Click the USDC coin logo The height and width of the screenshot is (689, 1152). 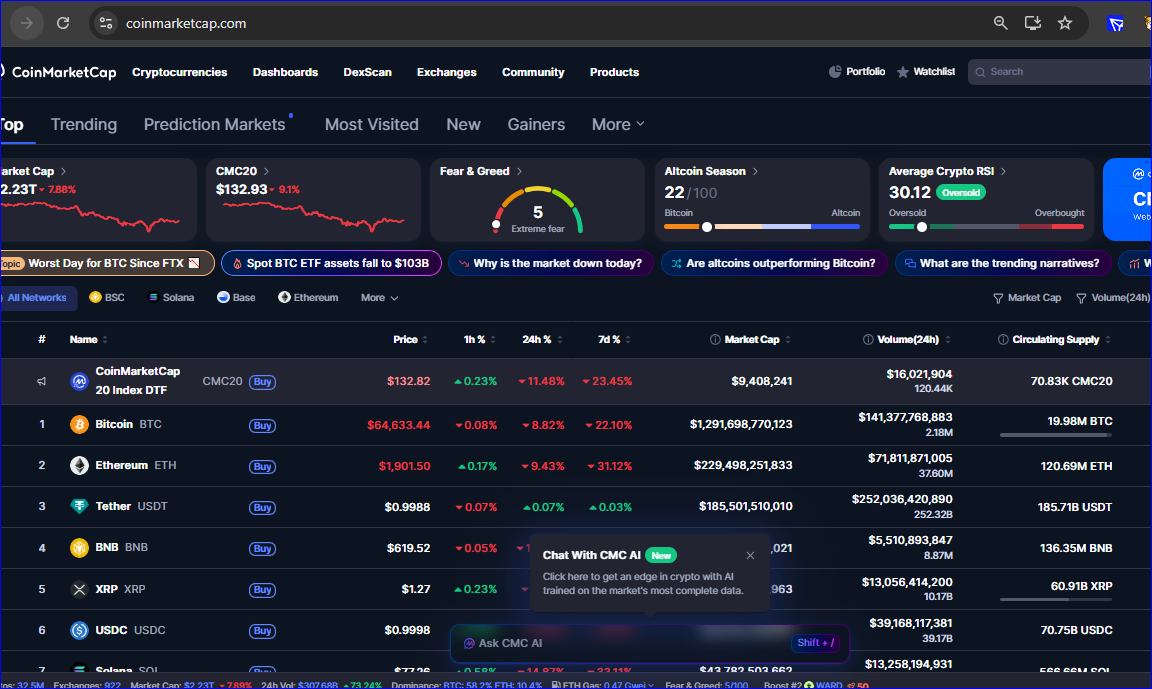pos(79,630)
